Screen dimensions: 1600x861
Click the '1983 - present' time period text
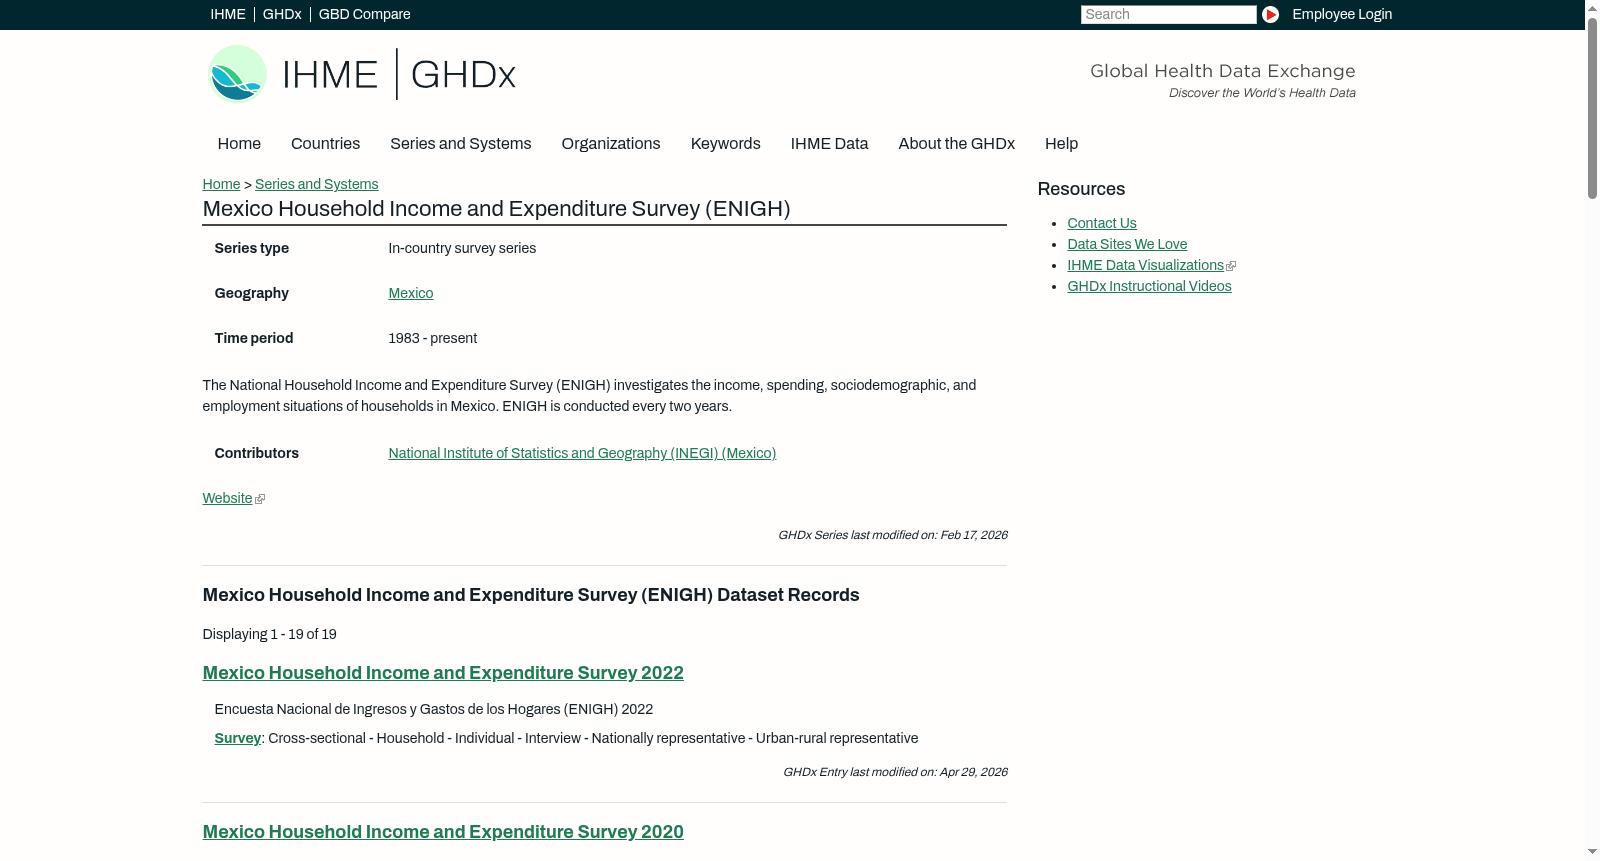pyautogui.click(x=432, y=338)
